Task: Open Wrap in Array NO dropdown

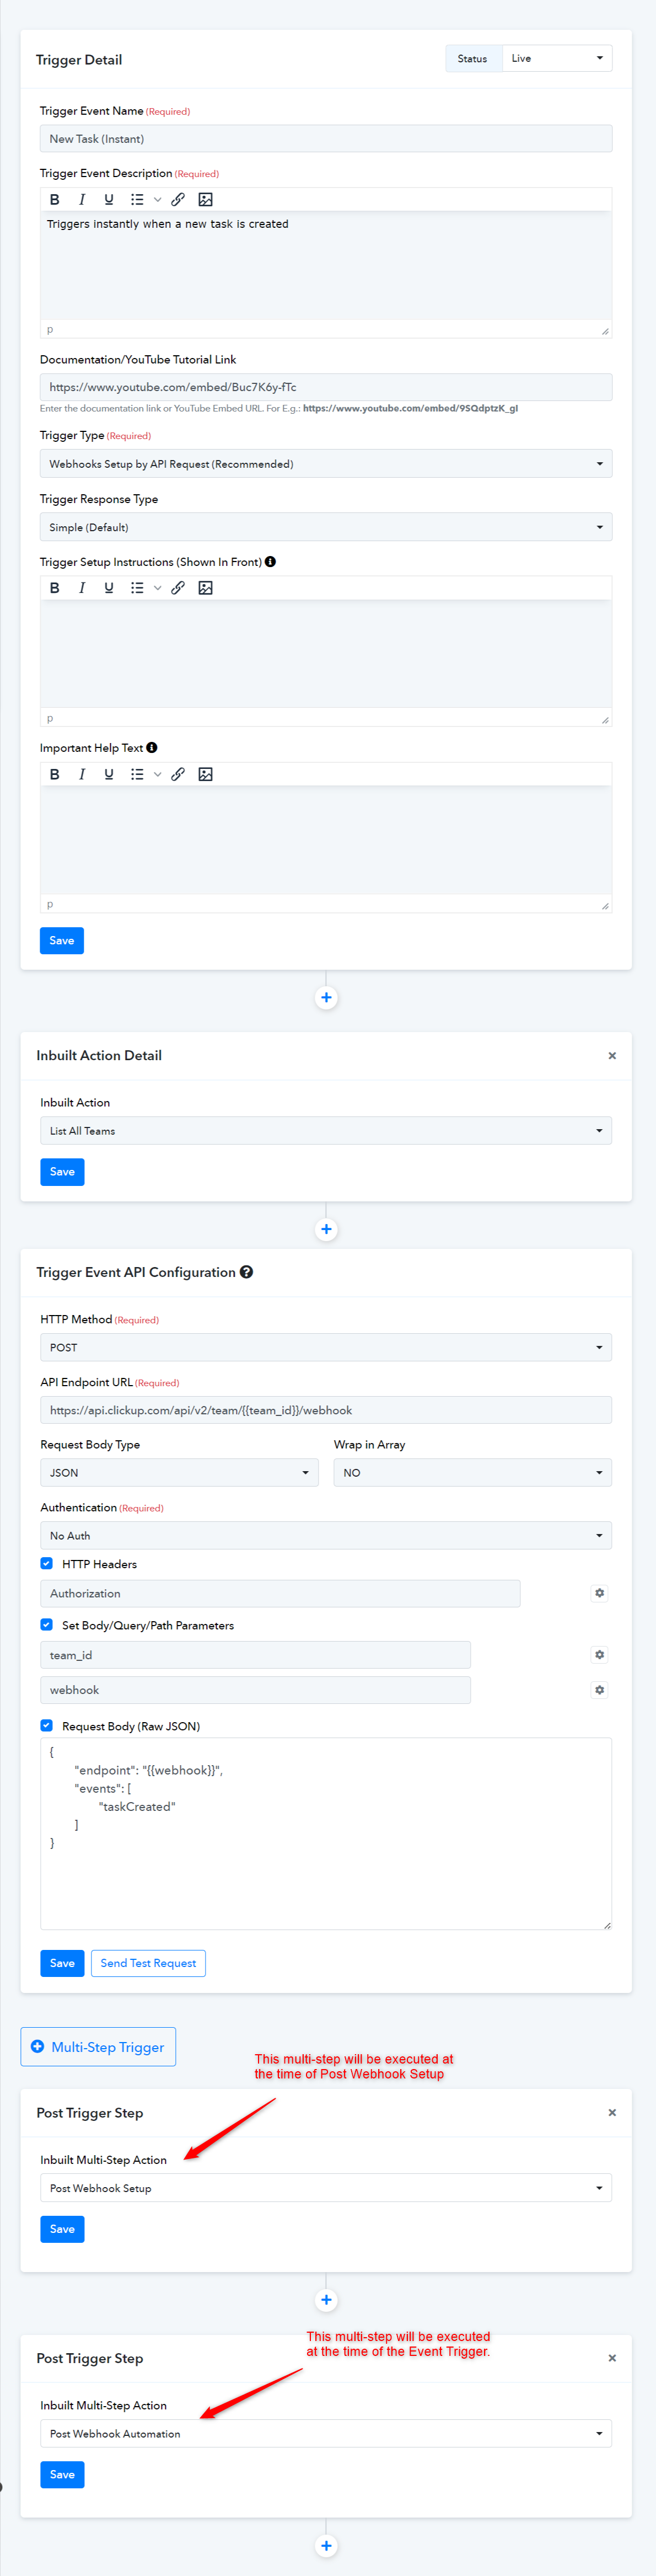Action: [x=472, y=1472]
